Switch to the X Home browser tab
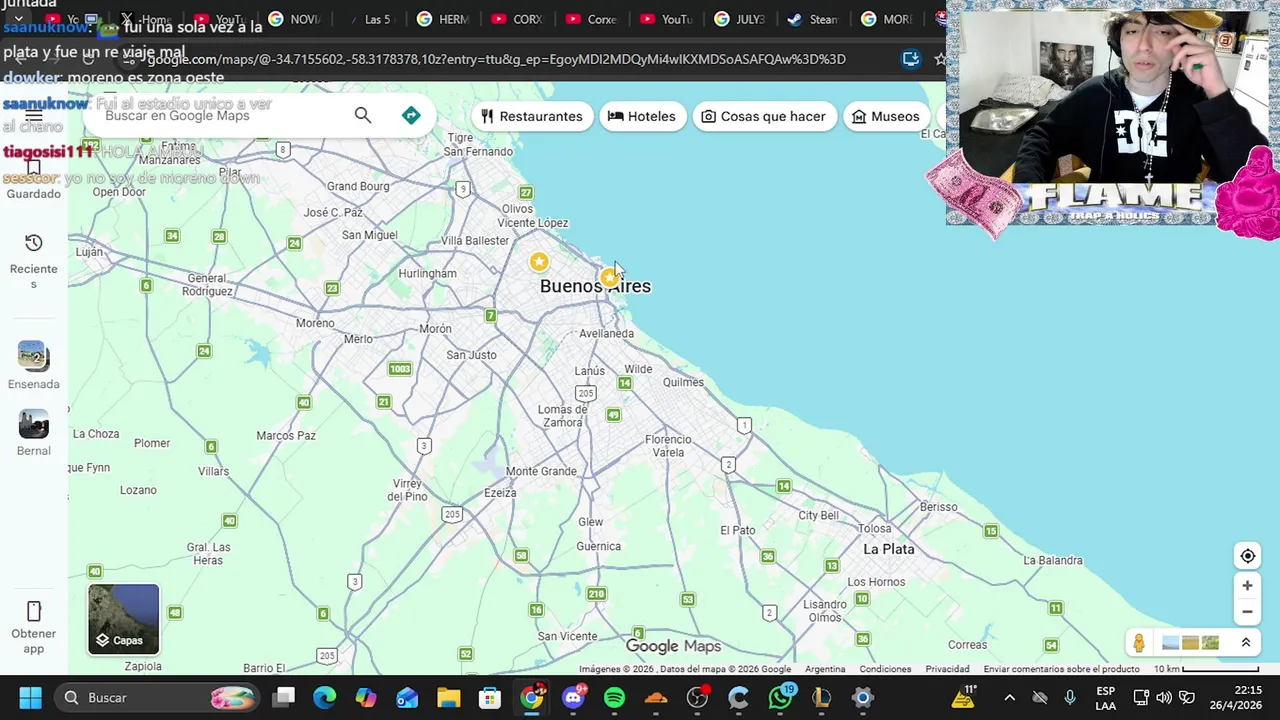 pyautogui.click(x=145, y=19)
